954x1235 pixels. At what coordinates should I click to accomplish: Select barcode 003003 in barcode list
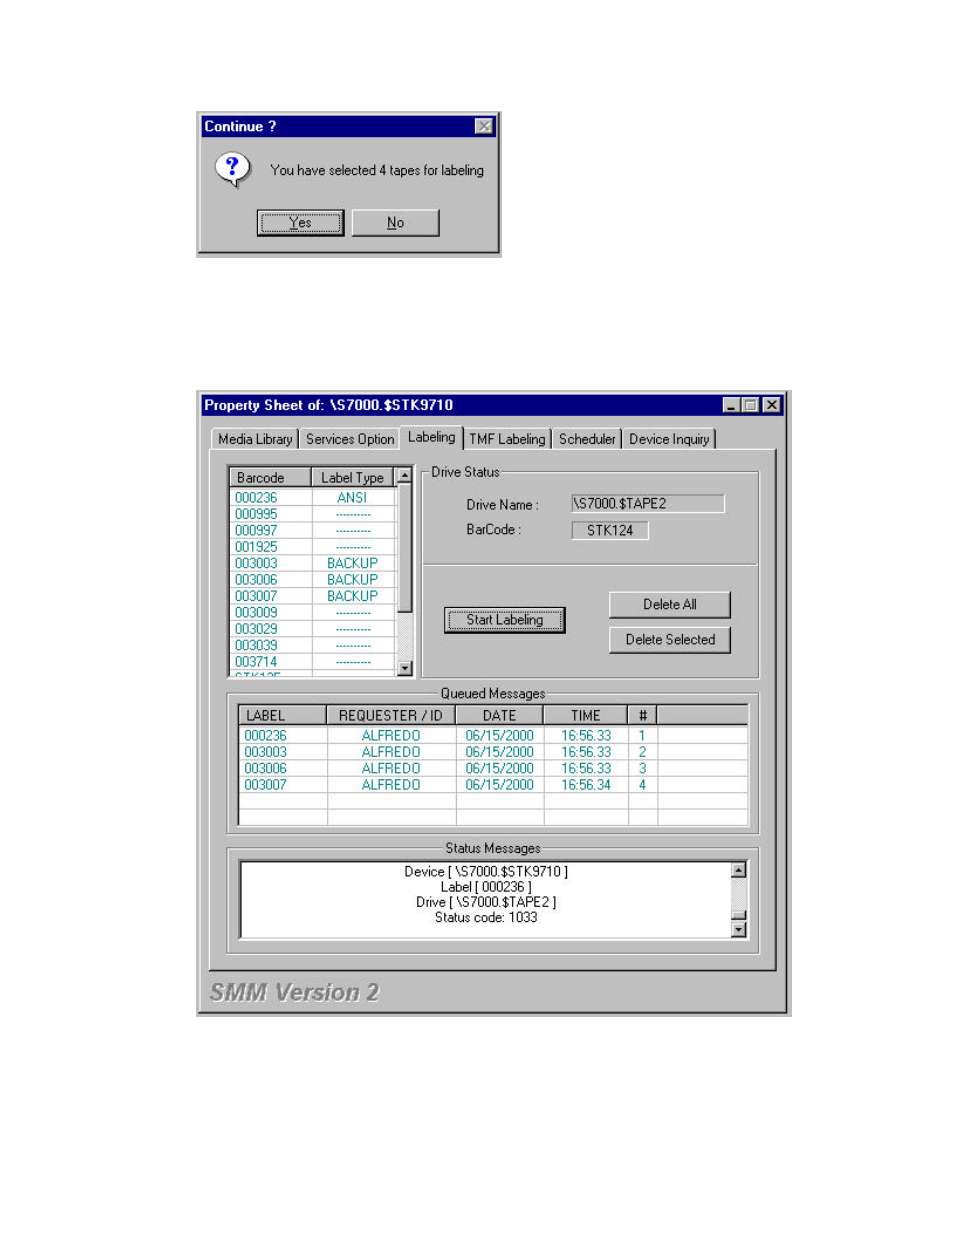click(x=256, y=563)
